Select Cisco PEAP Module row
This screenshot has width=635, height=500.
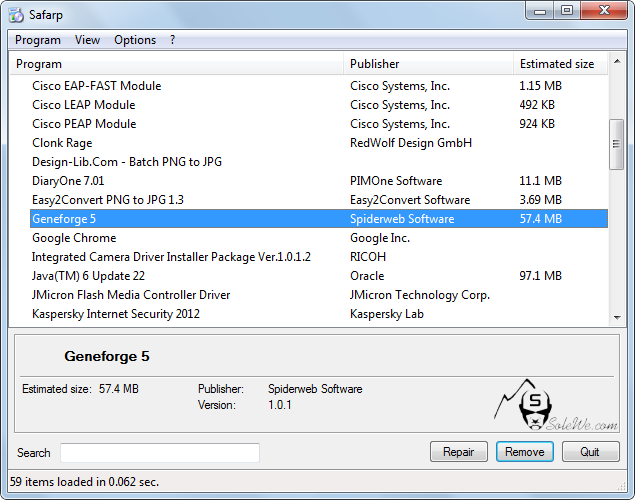click(x=319, y=124)
